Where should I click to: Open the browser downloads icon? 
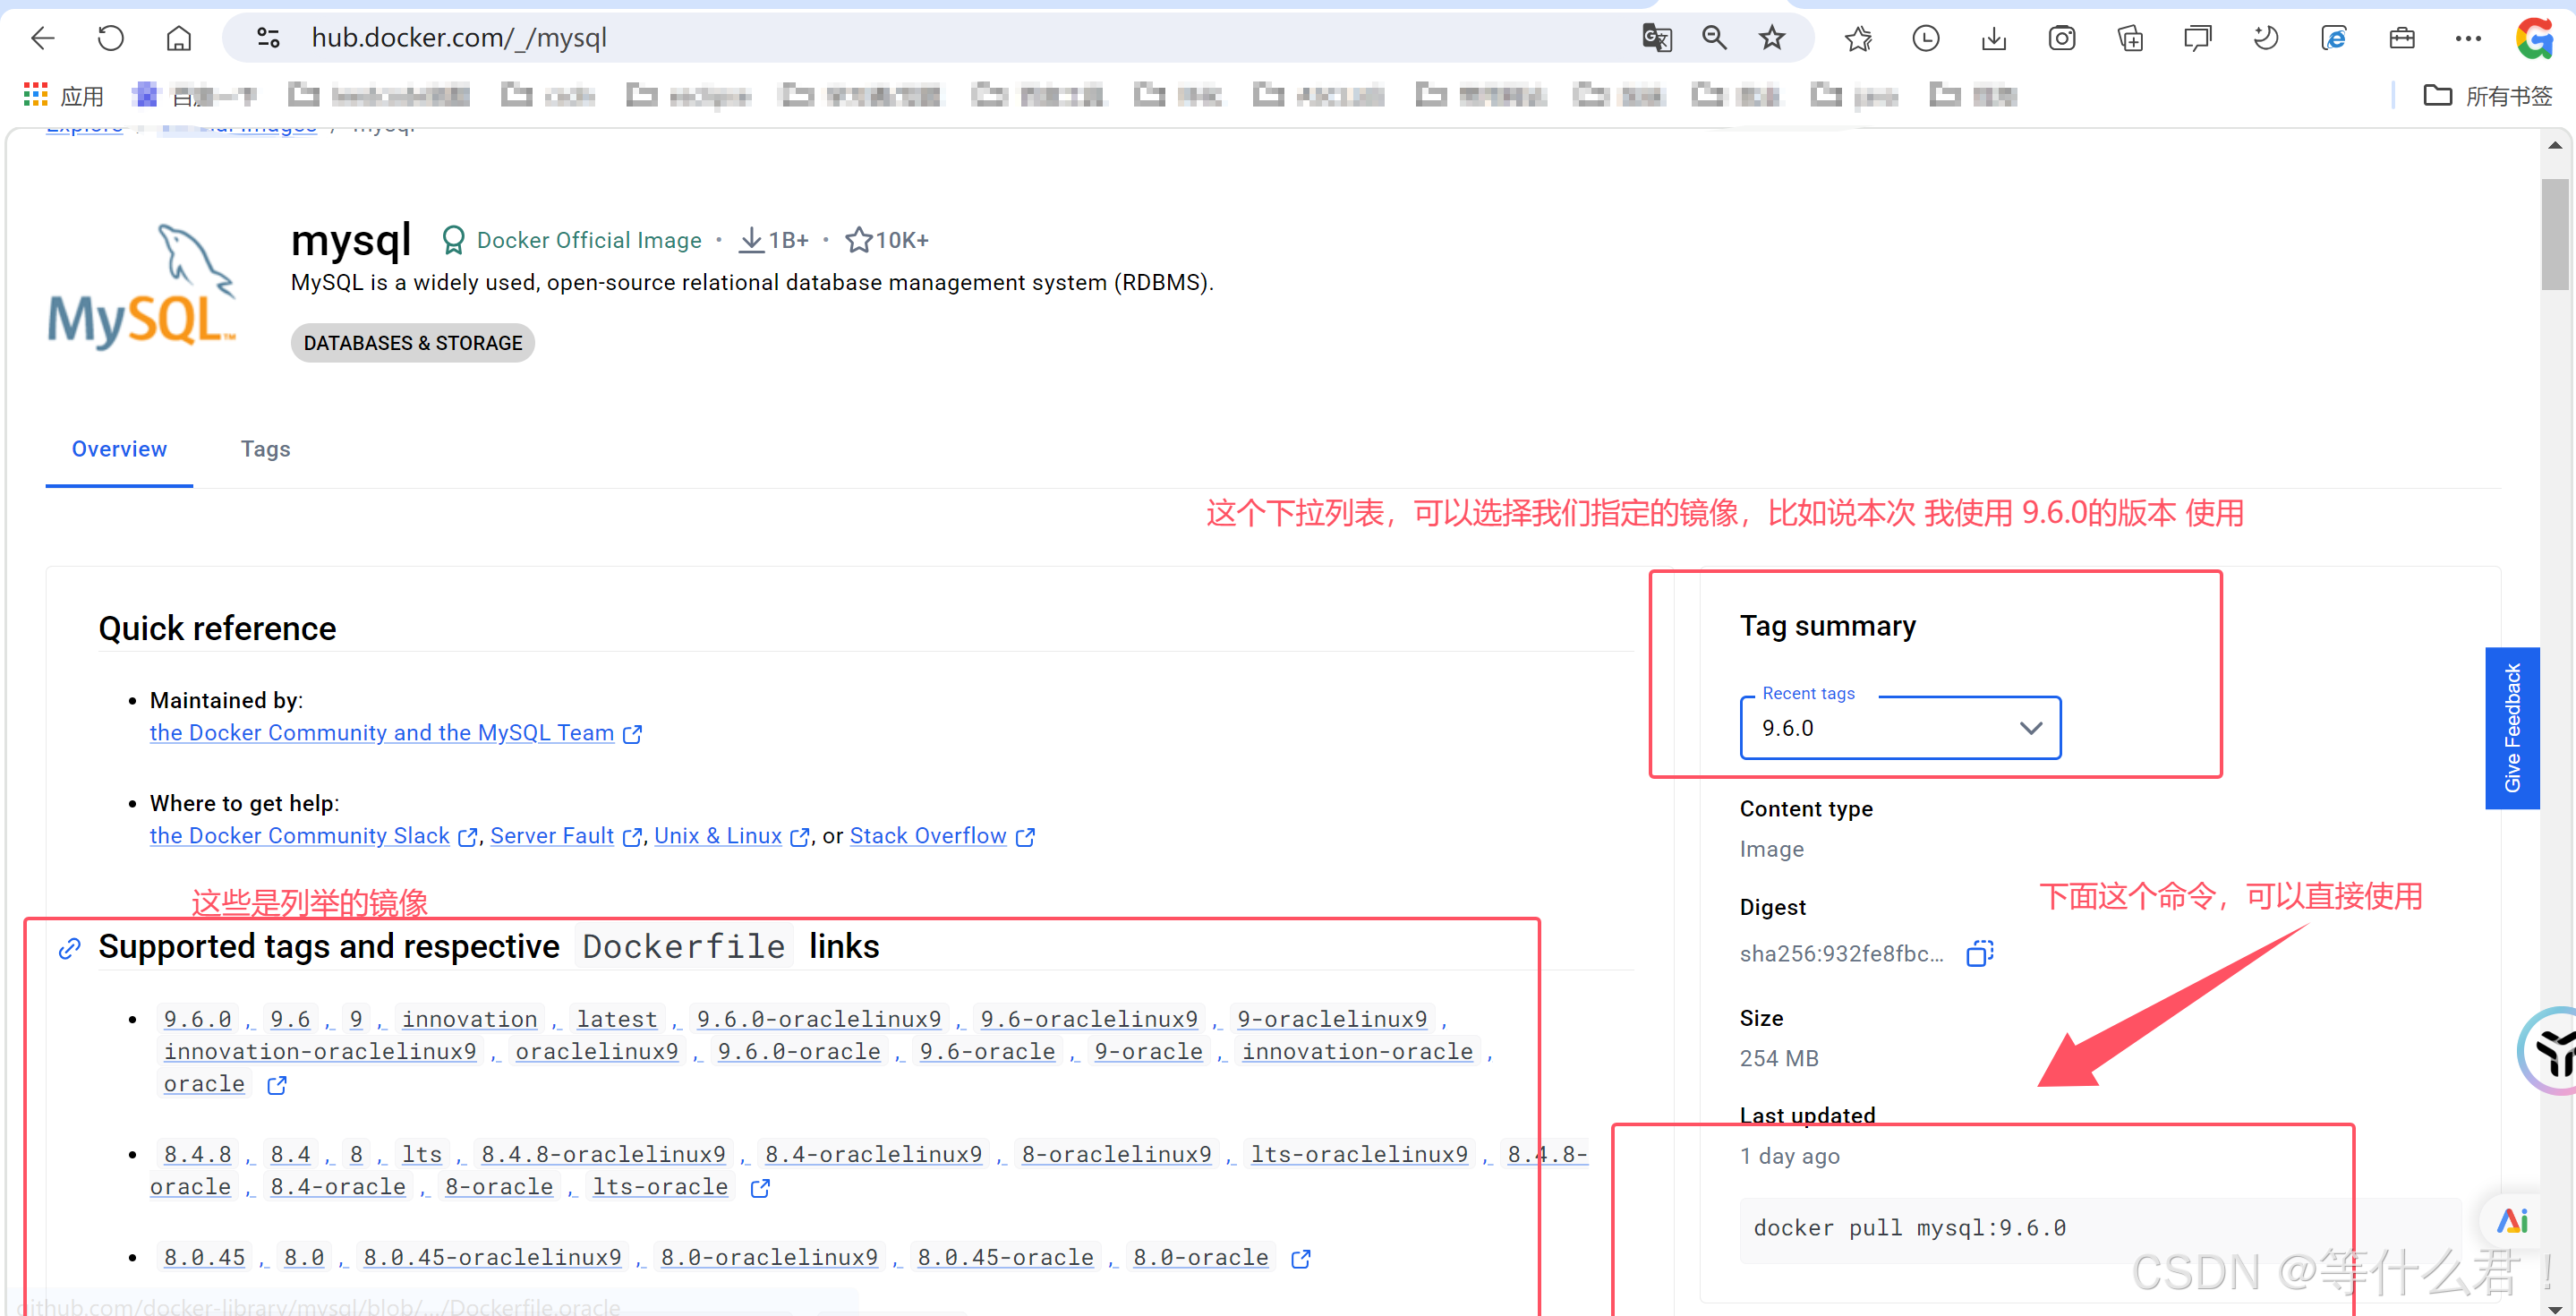coord(1993,39)
